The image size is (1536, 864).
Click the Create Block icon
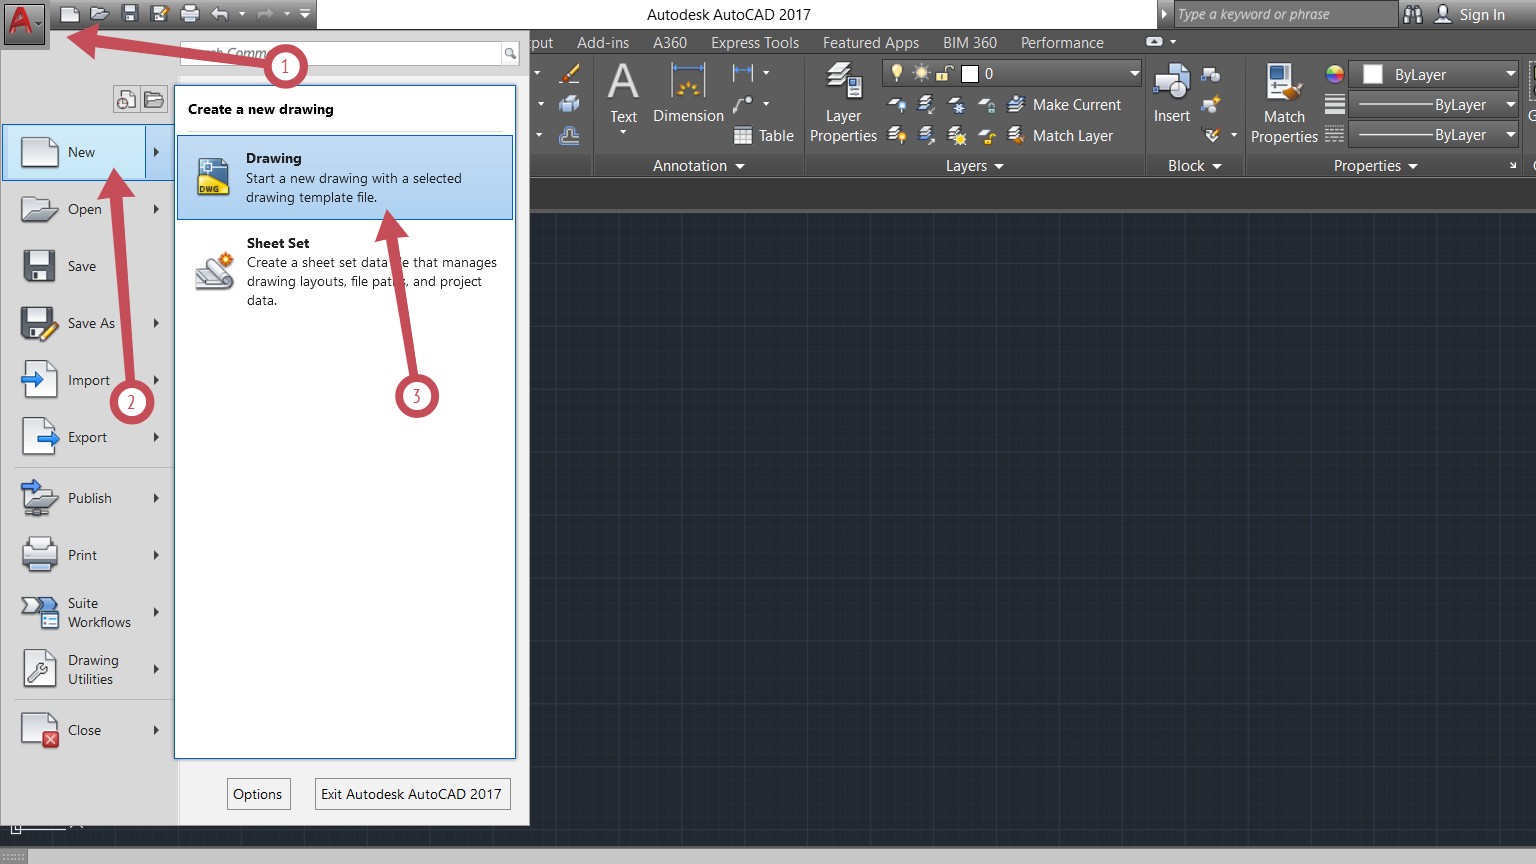[x=1211, y=74]
